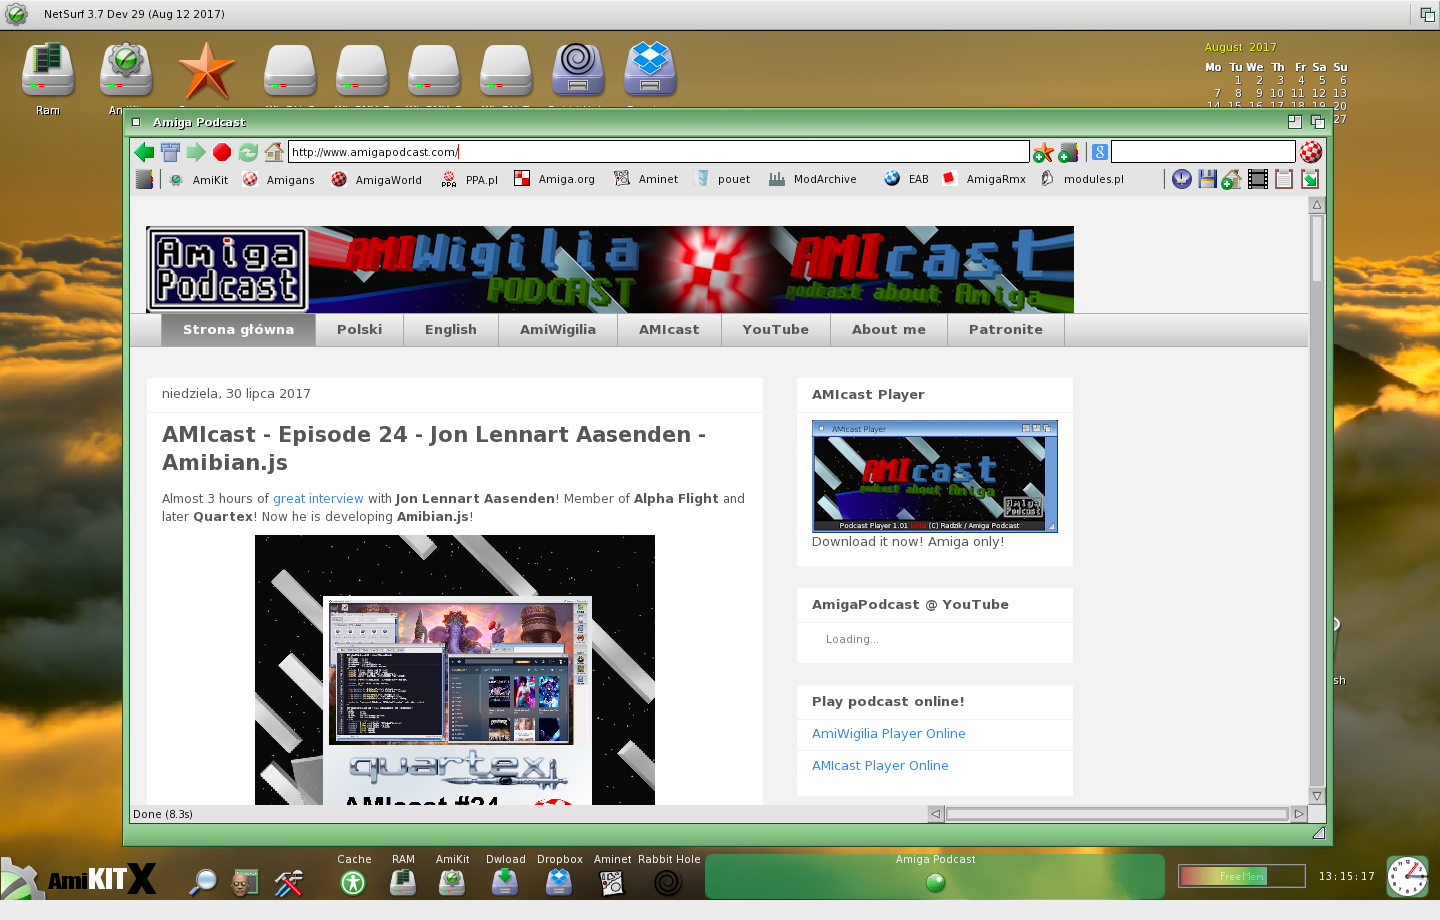Click the Quartex episode image

coord(455,670)
